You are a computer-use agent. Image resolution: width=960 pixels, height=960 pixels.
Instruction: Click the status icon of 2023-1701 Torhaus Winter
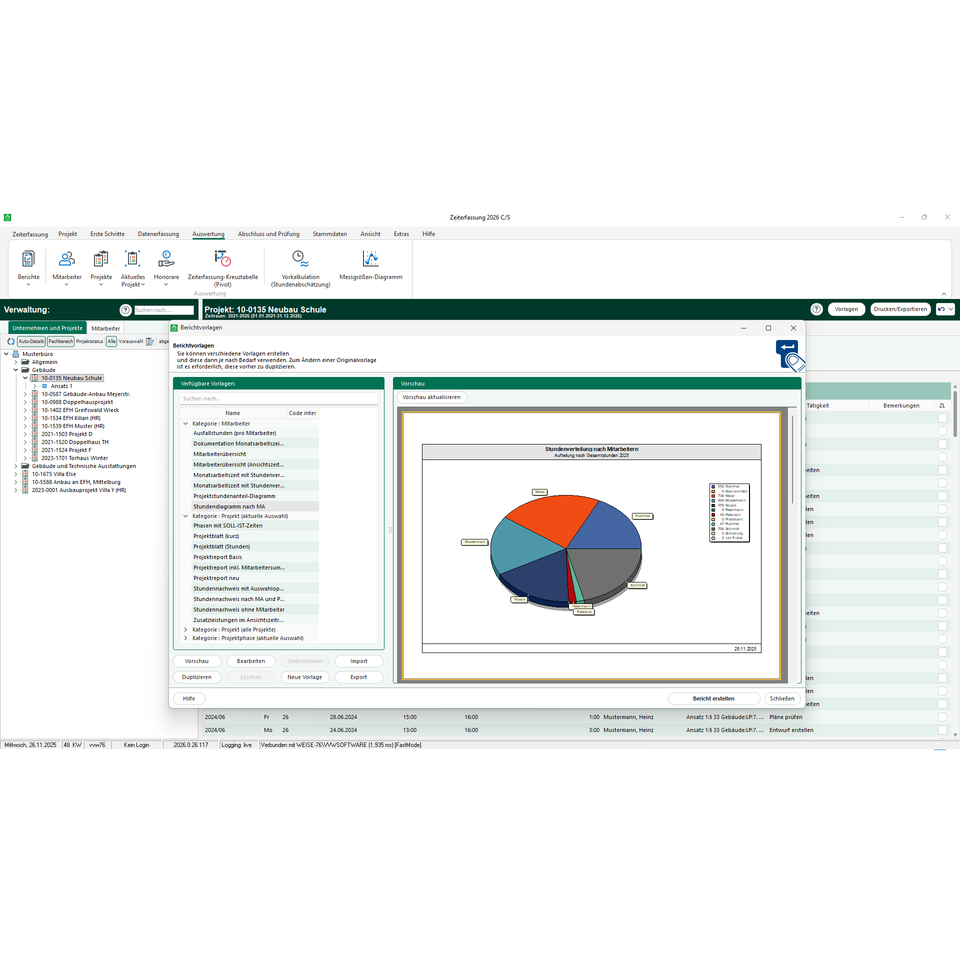click(x=34, y=458)
